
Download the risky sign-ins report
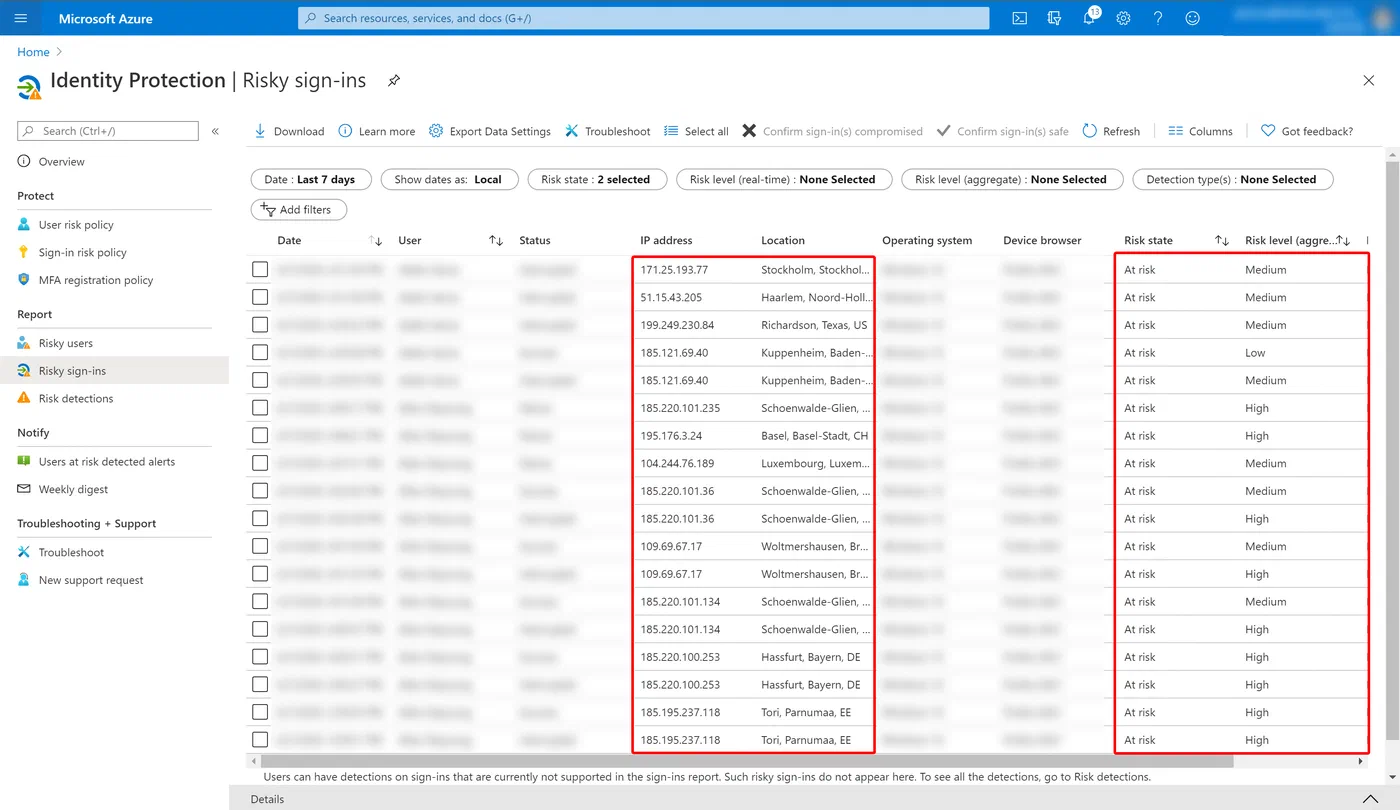[289, 131]
